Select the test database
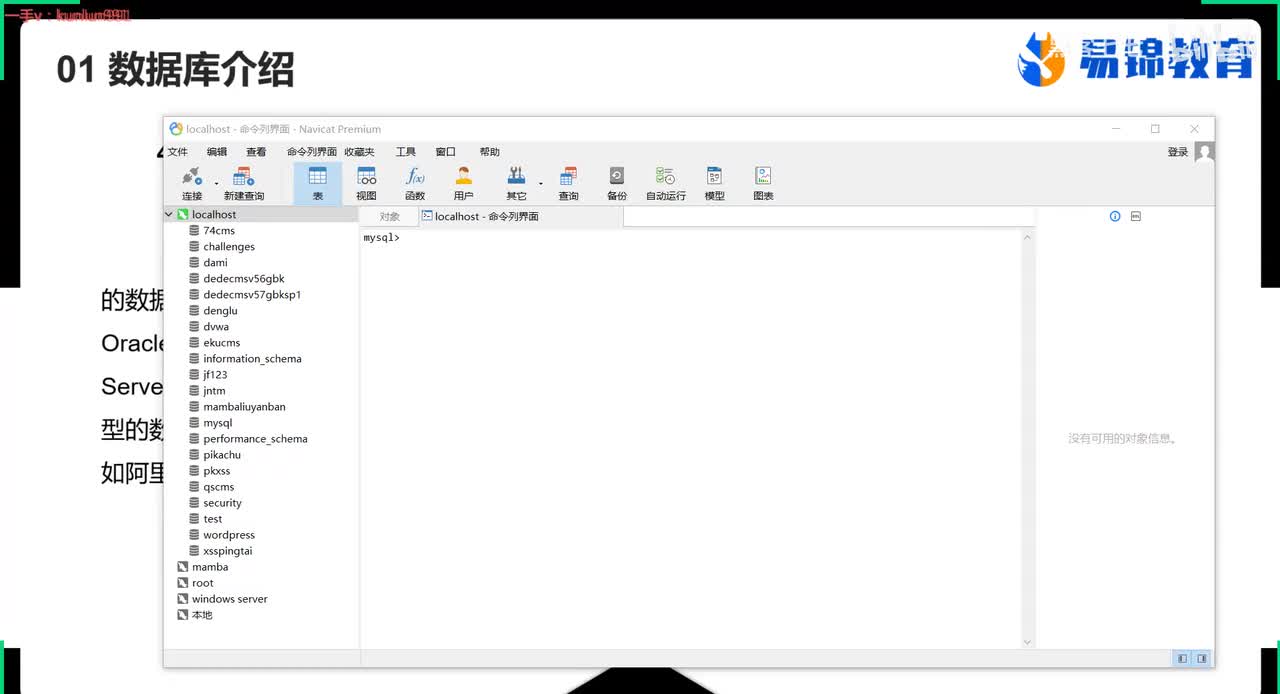 tap(212, 519)
